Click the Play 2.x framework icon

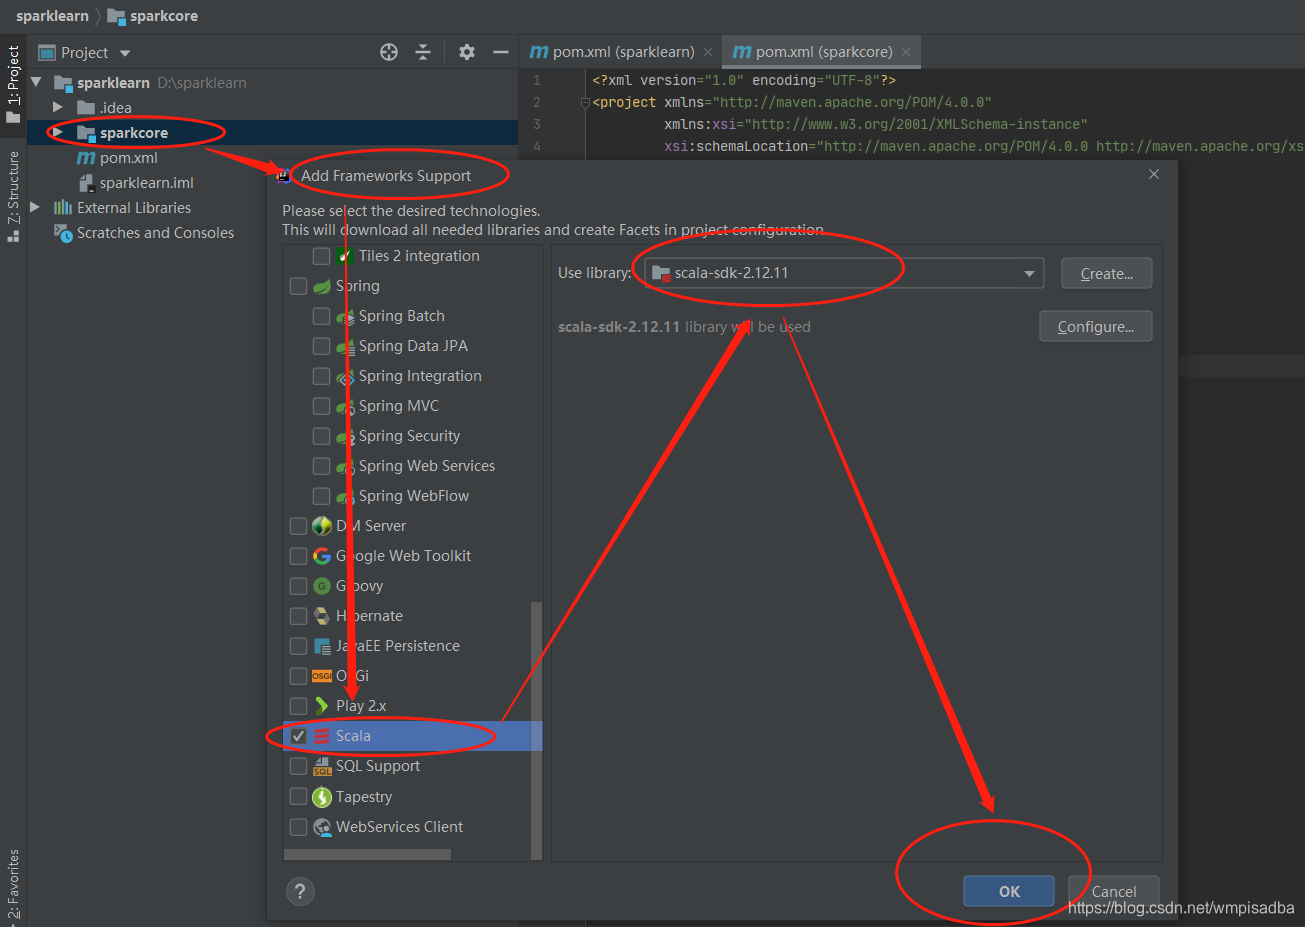coord(322,706)
